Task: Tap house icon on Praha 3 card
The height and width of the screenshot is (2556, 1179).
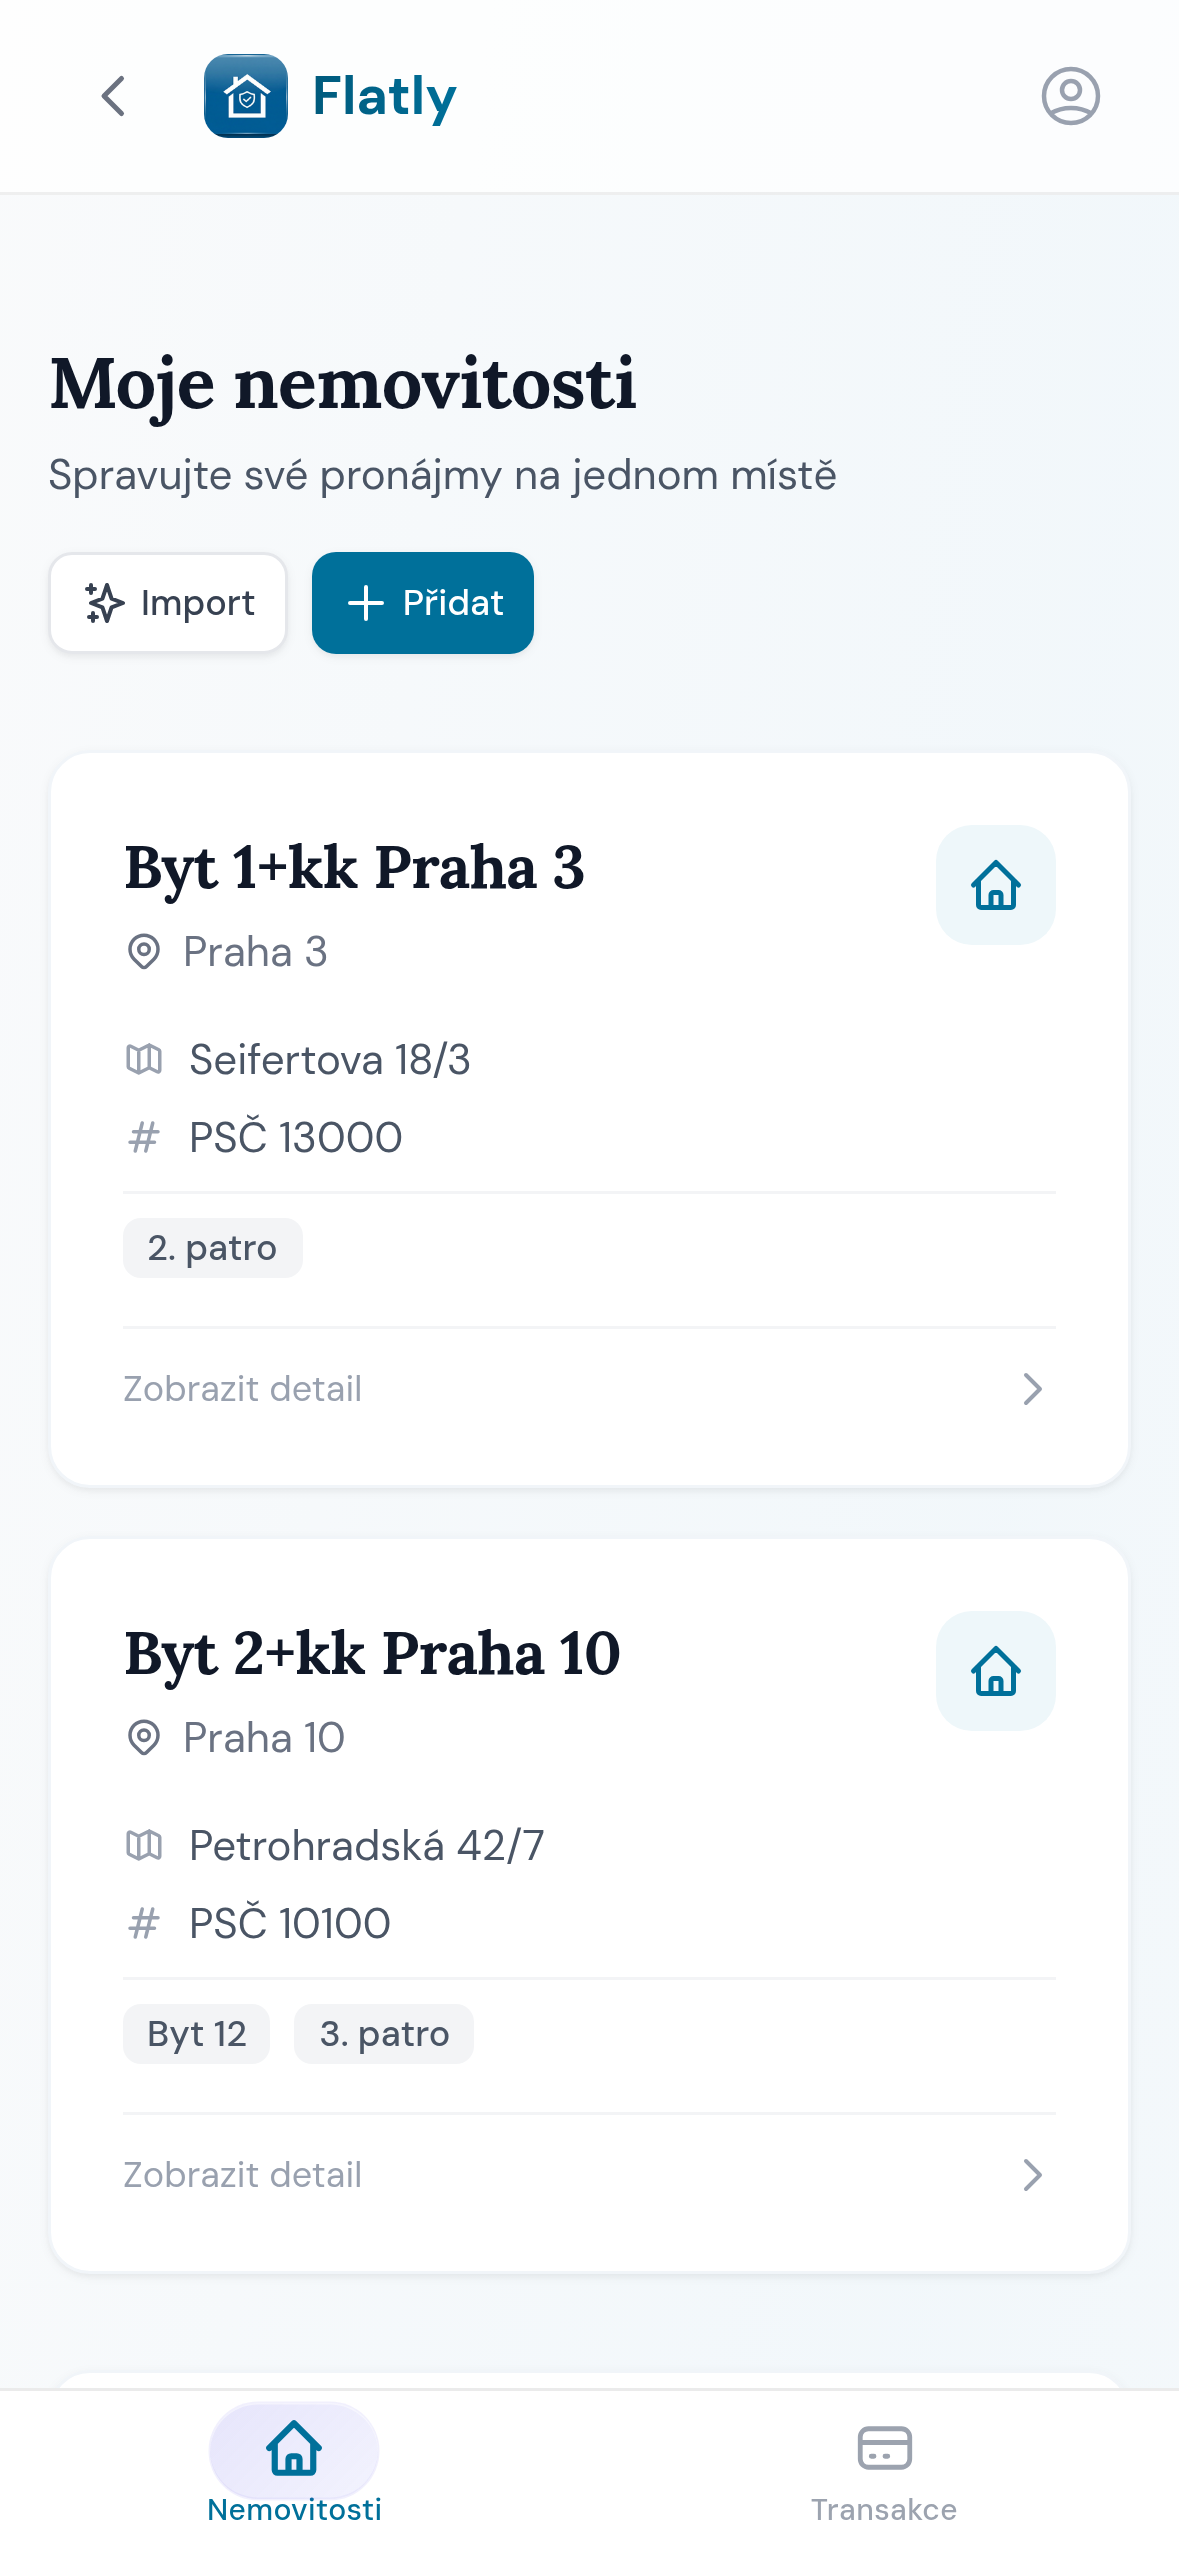Action: [995, 885]
